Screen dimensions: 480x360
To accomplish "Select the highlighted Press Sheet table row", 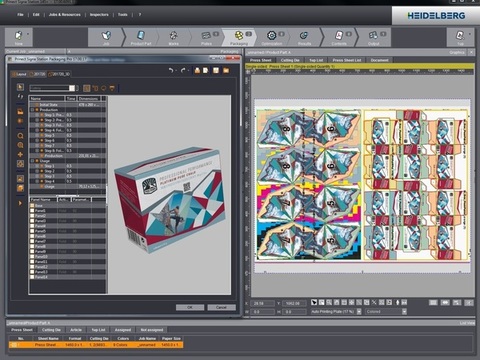I will pyautogui.click(x=96, y=345).
